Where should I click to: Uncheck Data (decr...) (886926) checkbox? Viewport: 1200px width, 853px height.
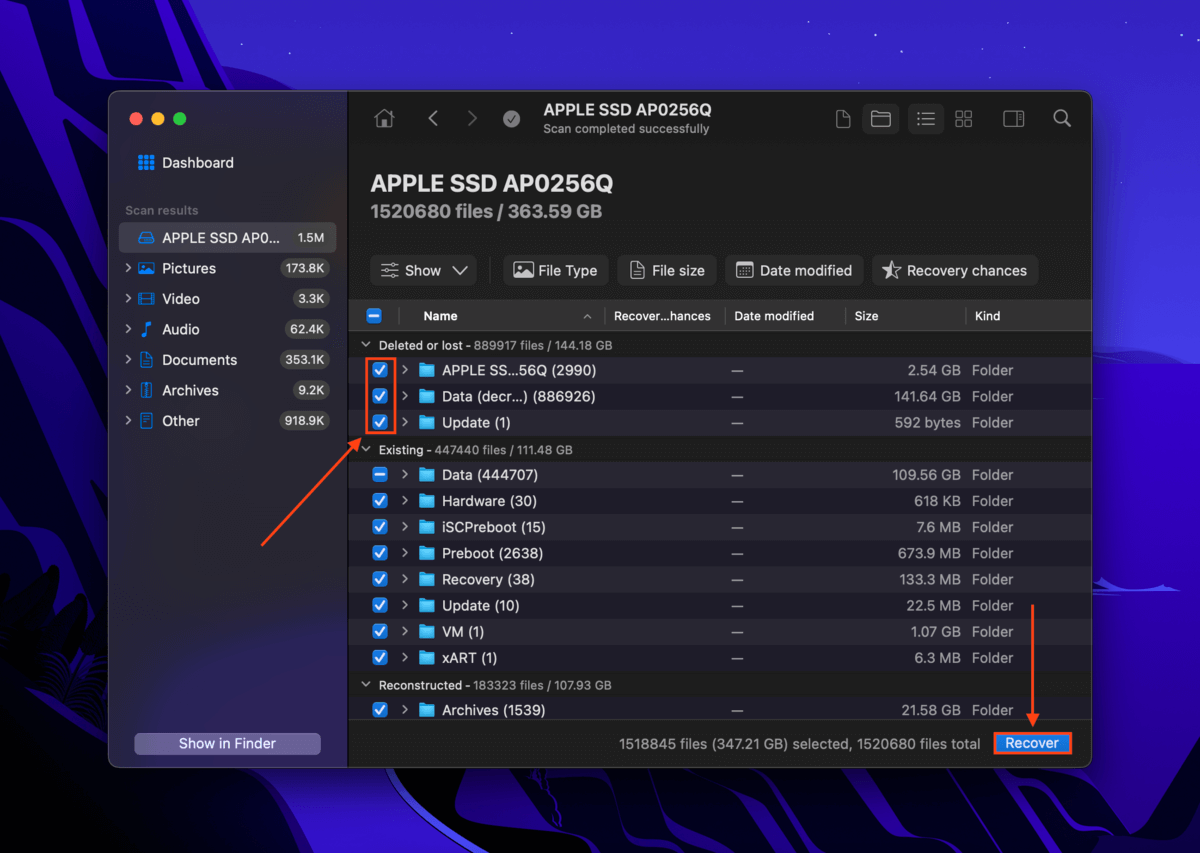pyautogui.click(x=380, y=396)
